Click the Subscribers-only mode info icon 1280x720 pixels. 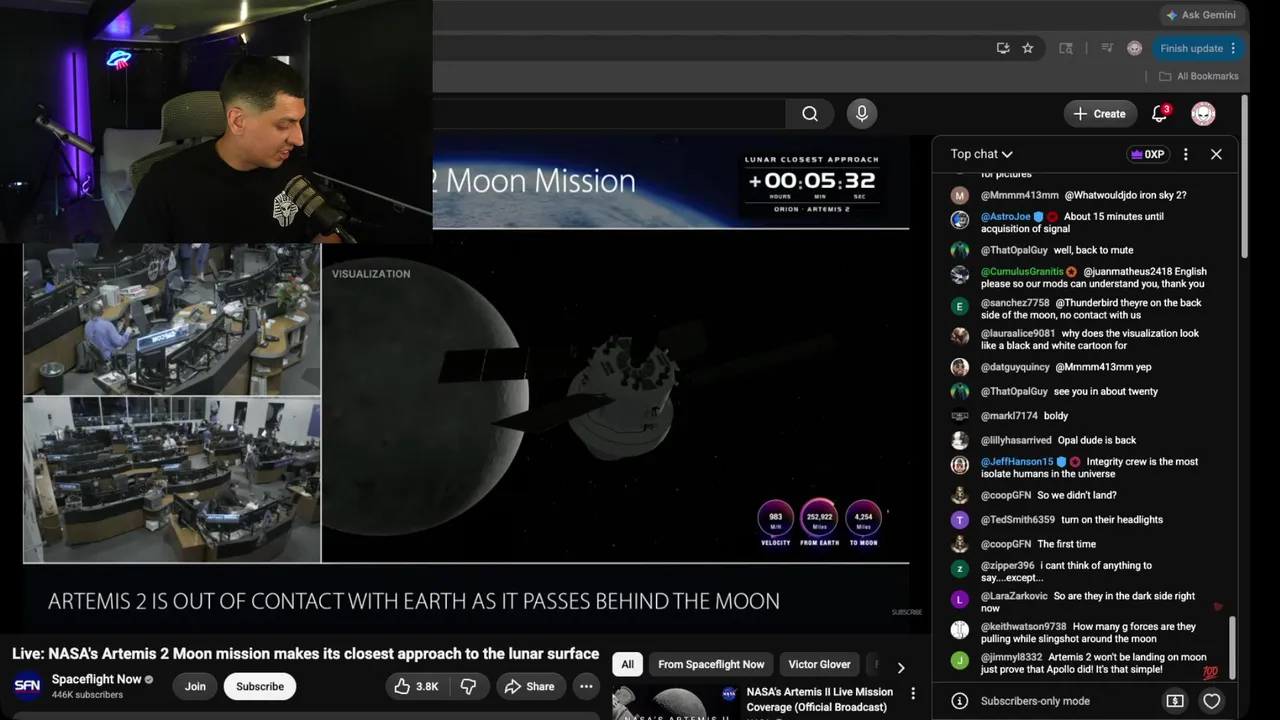(x=959, y=701)
